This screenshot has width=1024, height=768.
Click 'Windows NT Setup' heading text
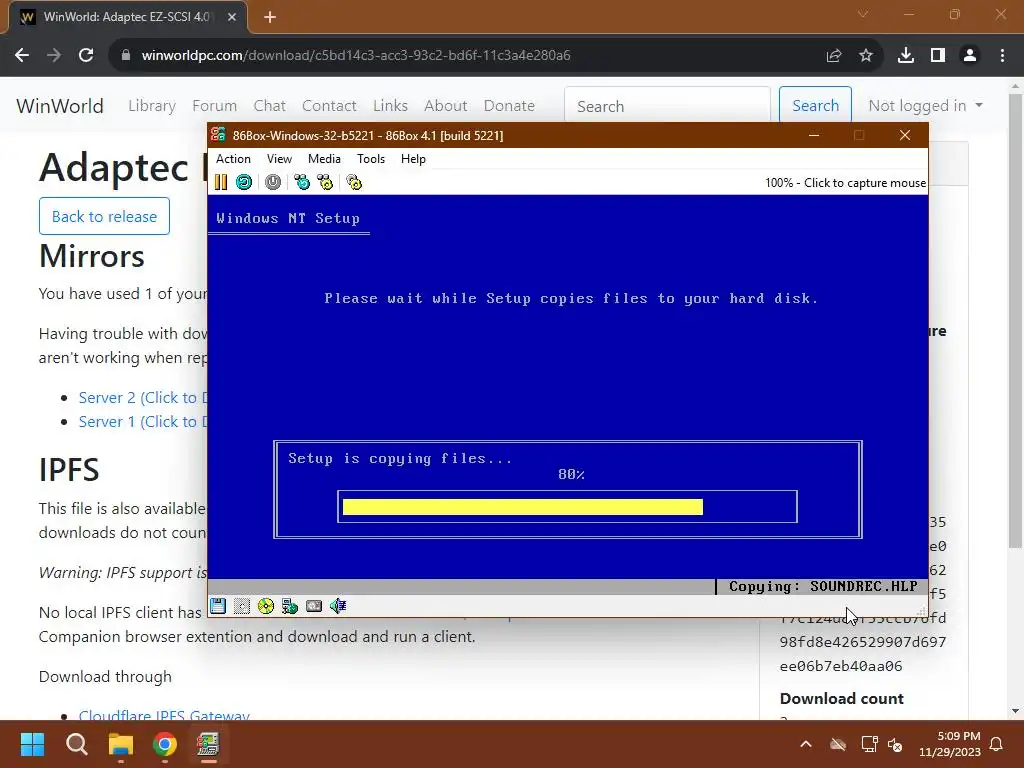pos(288,218)
